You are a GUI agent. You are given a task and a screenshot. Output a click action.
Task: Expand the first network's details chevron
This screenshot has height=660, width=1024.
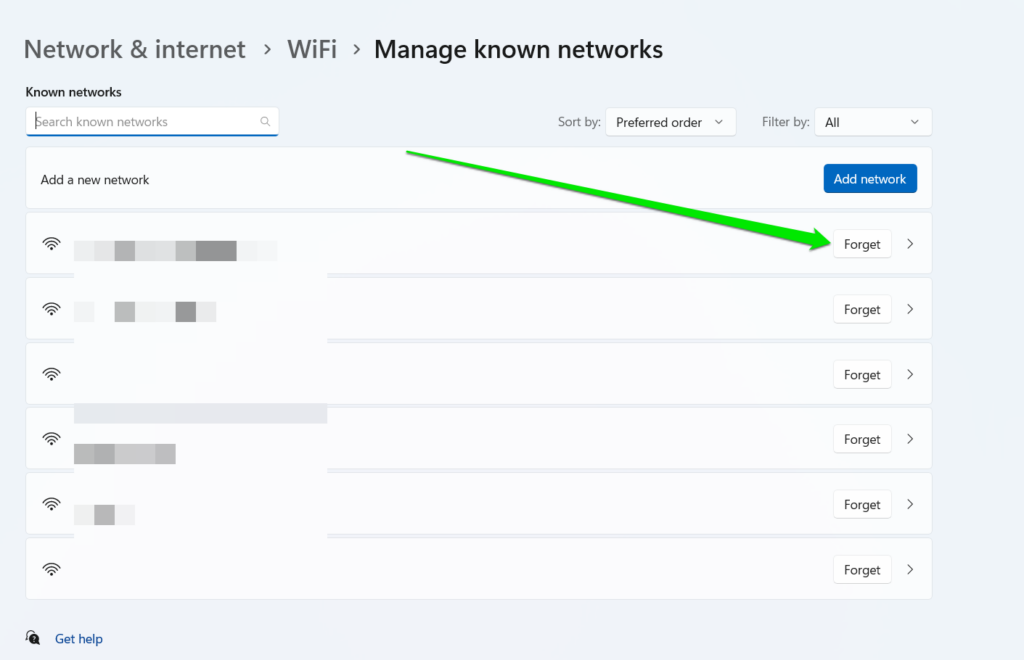910,244
